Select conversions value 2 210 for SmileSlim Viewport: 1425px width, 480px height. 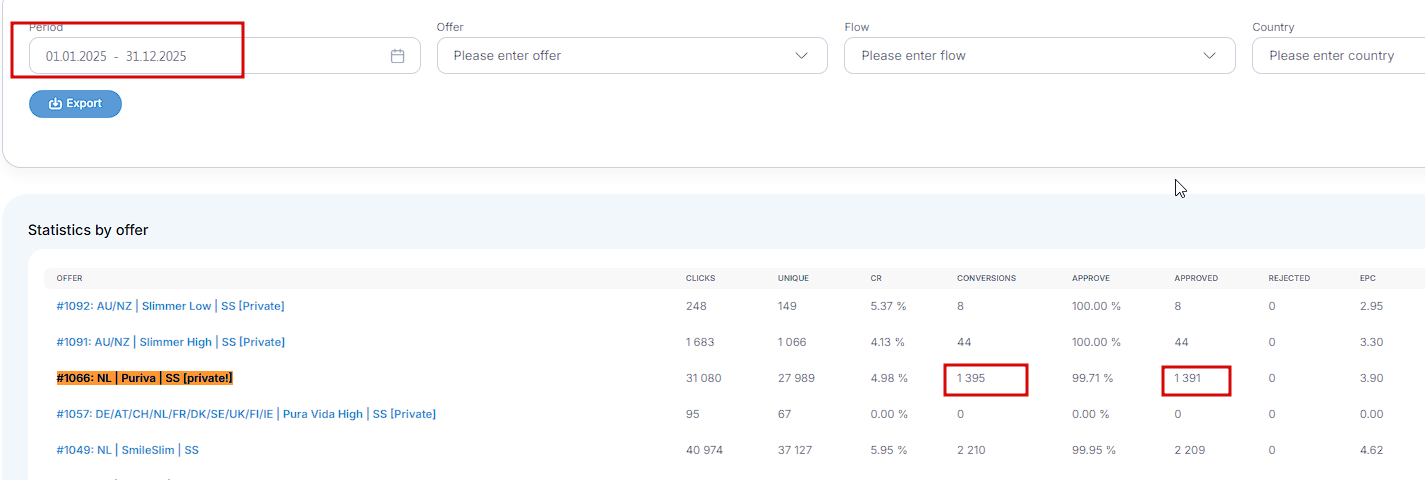coord(971,450)
